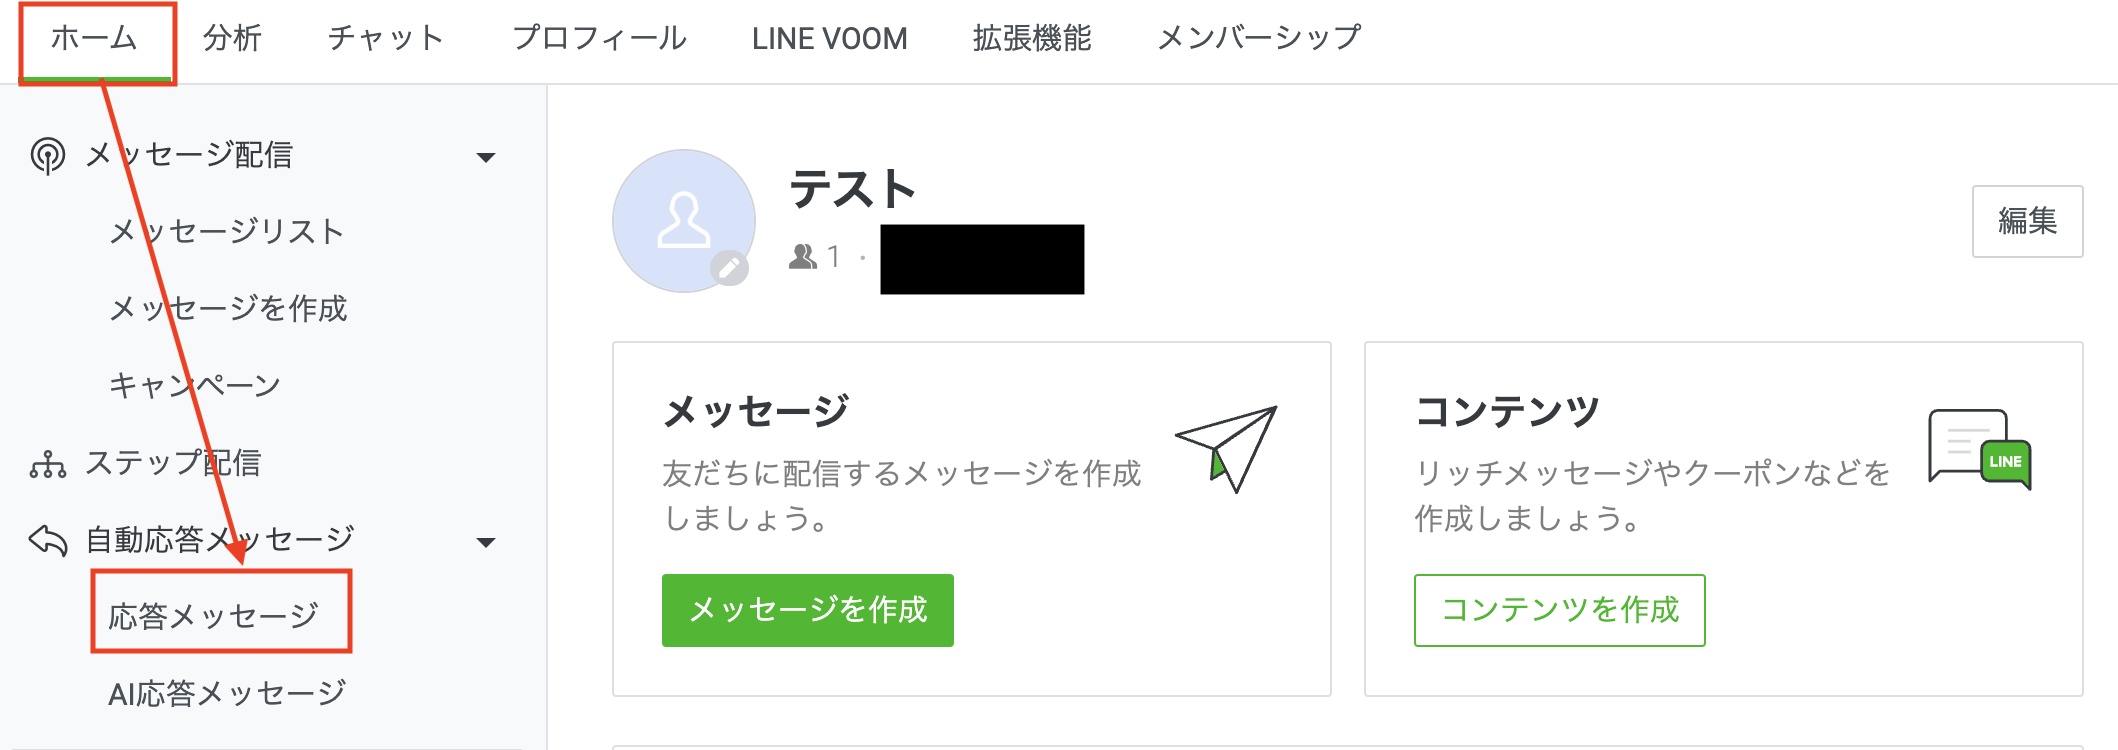Click the pencil edit icon on avatar
The height and width of the screenshot is (750, 2118).
730,267
